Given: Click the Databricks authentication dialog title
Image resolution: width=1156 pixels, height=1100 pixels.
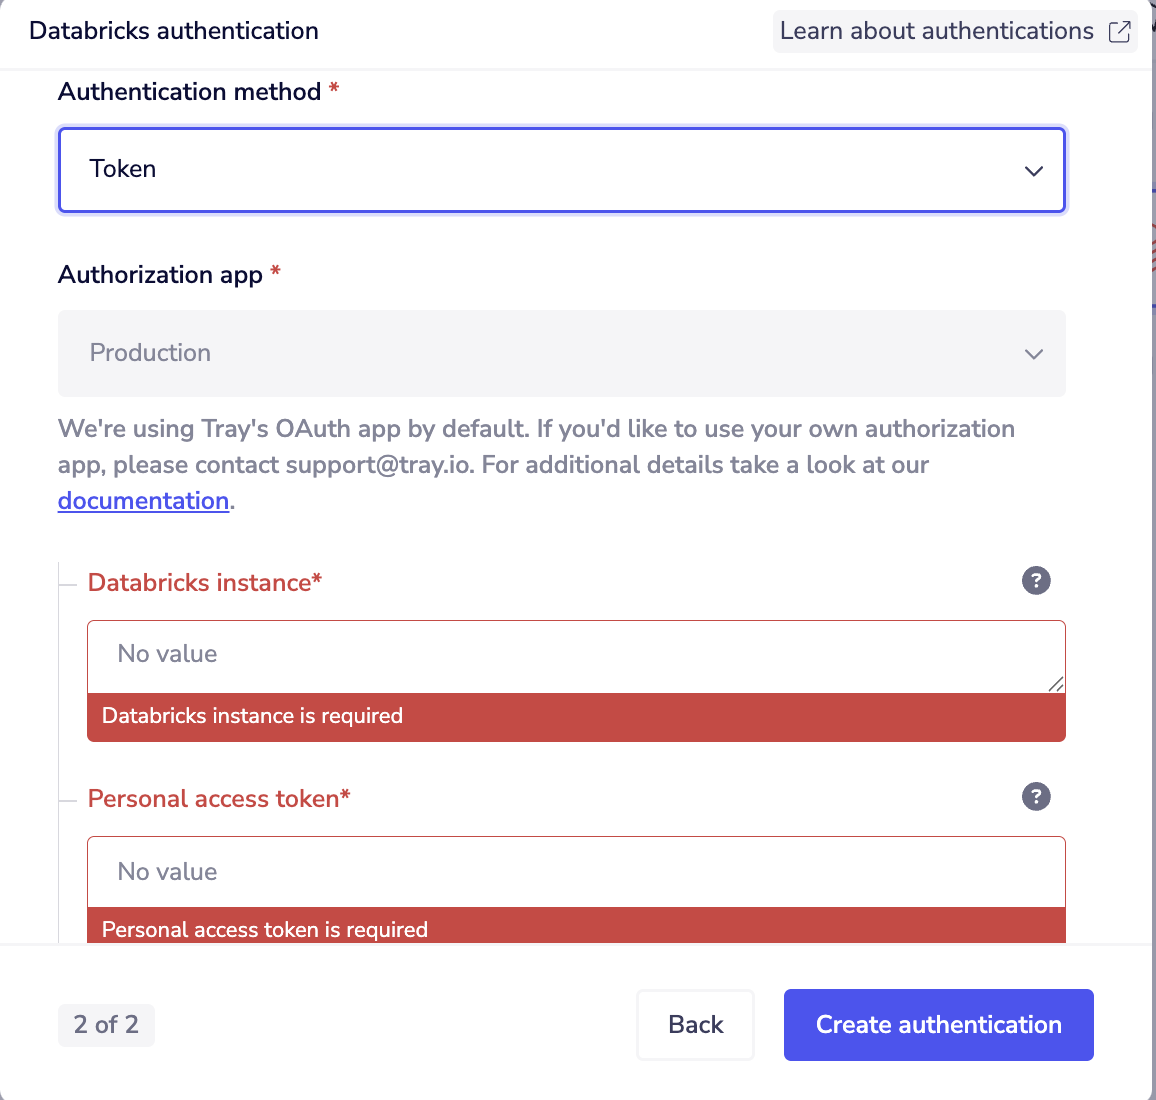Looking at the screenshot, I should tap(174, 31).
